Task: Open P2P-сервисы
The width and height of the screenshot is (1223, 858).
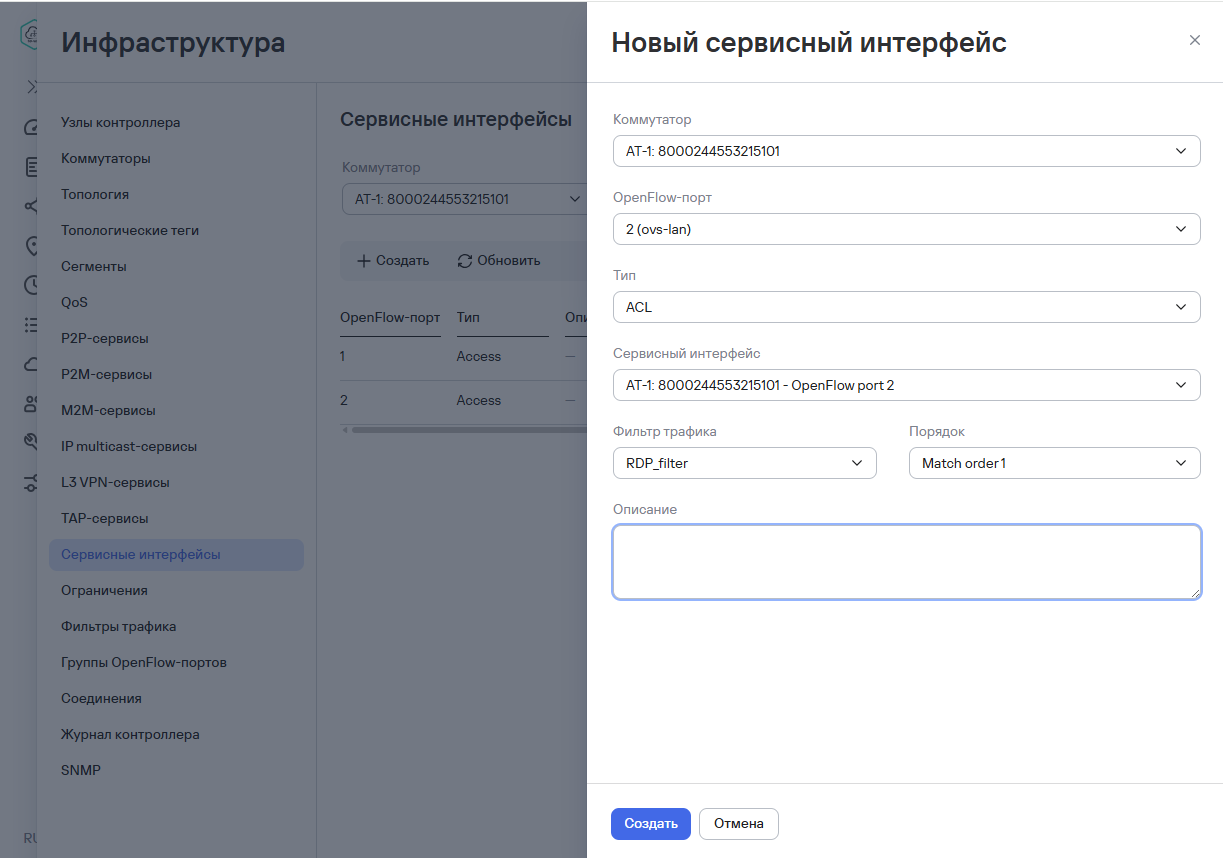Action: (105, 339)
